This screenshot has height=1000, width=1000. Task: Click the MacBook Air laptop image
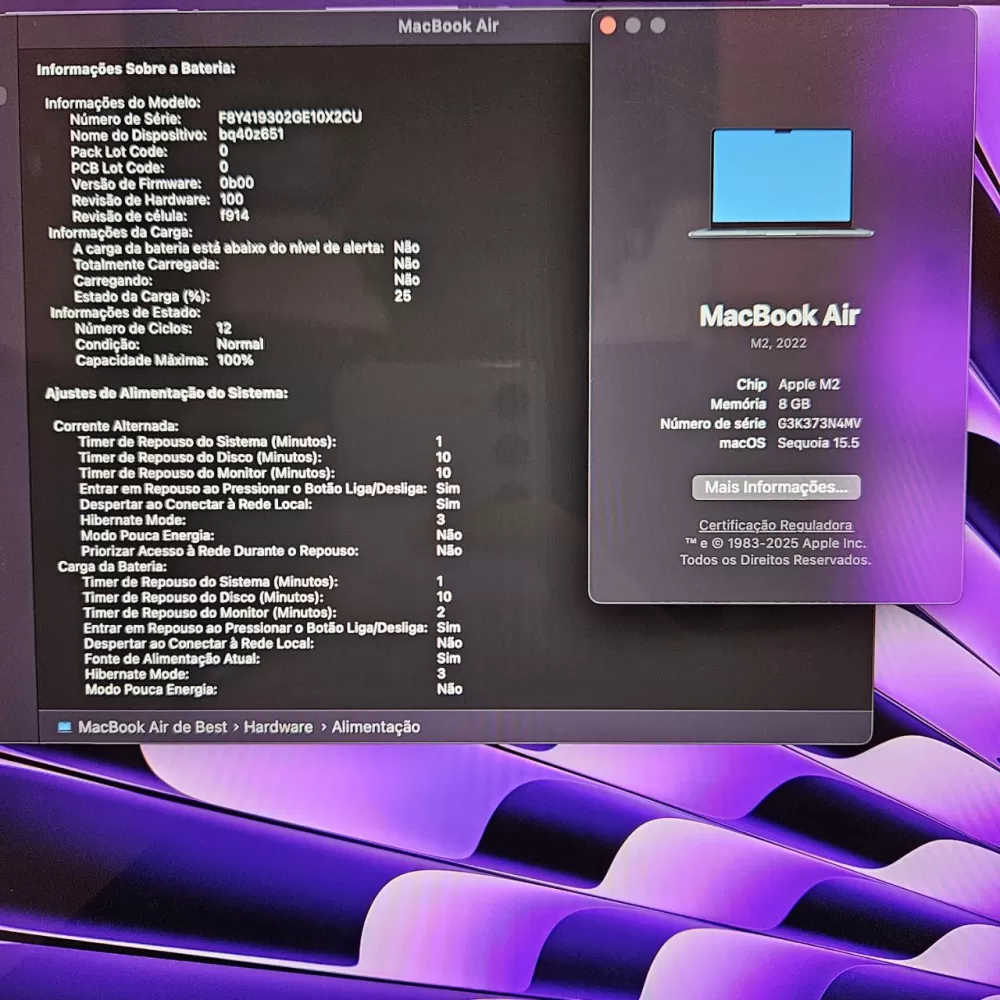[x=781, y=183]
